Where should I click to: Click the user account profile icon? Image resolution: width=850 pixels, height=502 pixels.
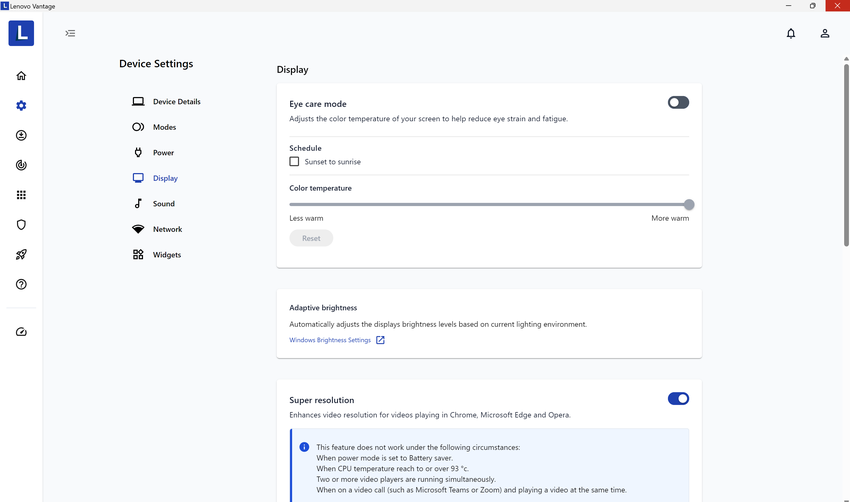point(825,33)
